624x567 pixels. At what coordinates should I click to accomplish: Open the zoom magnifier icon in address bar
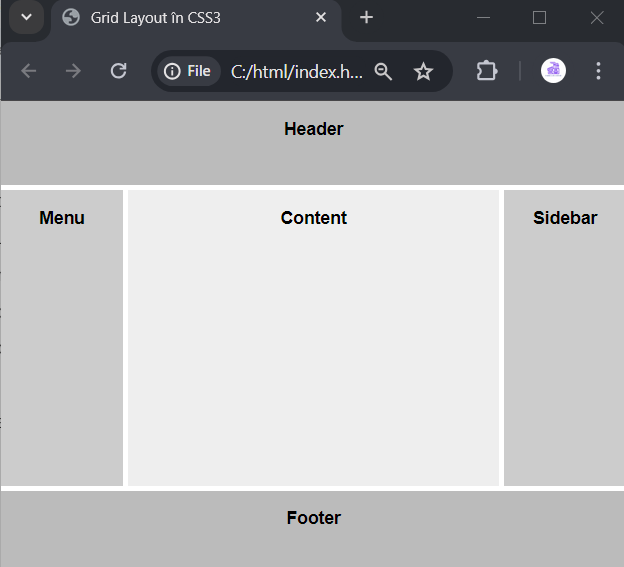click(x=383, y=72)
